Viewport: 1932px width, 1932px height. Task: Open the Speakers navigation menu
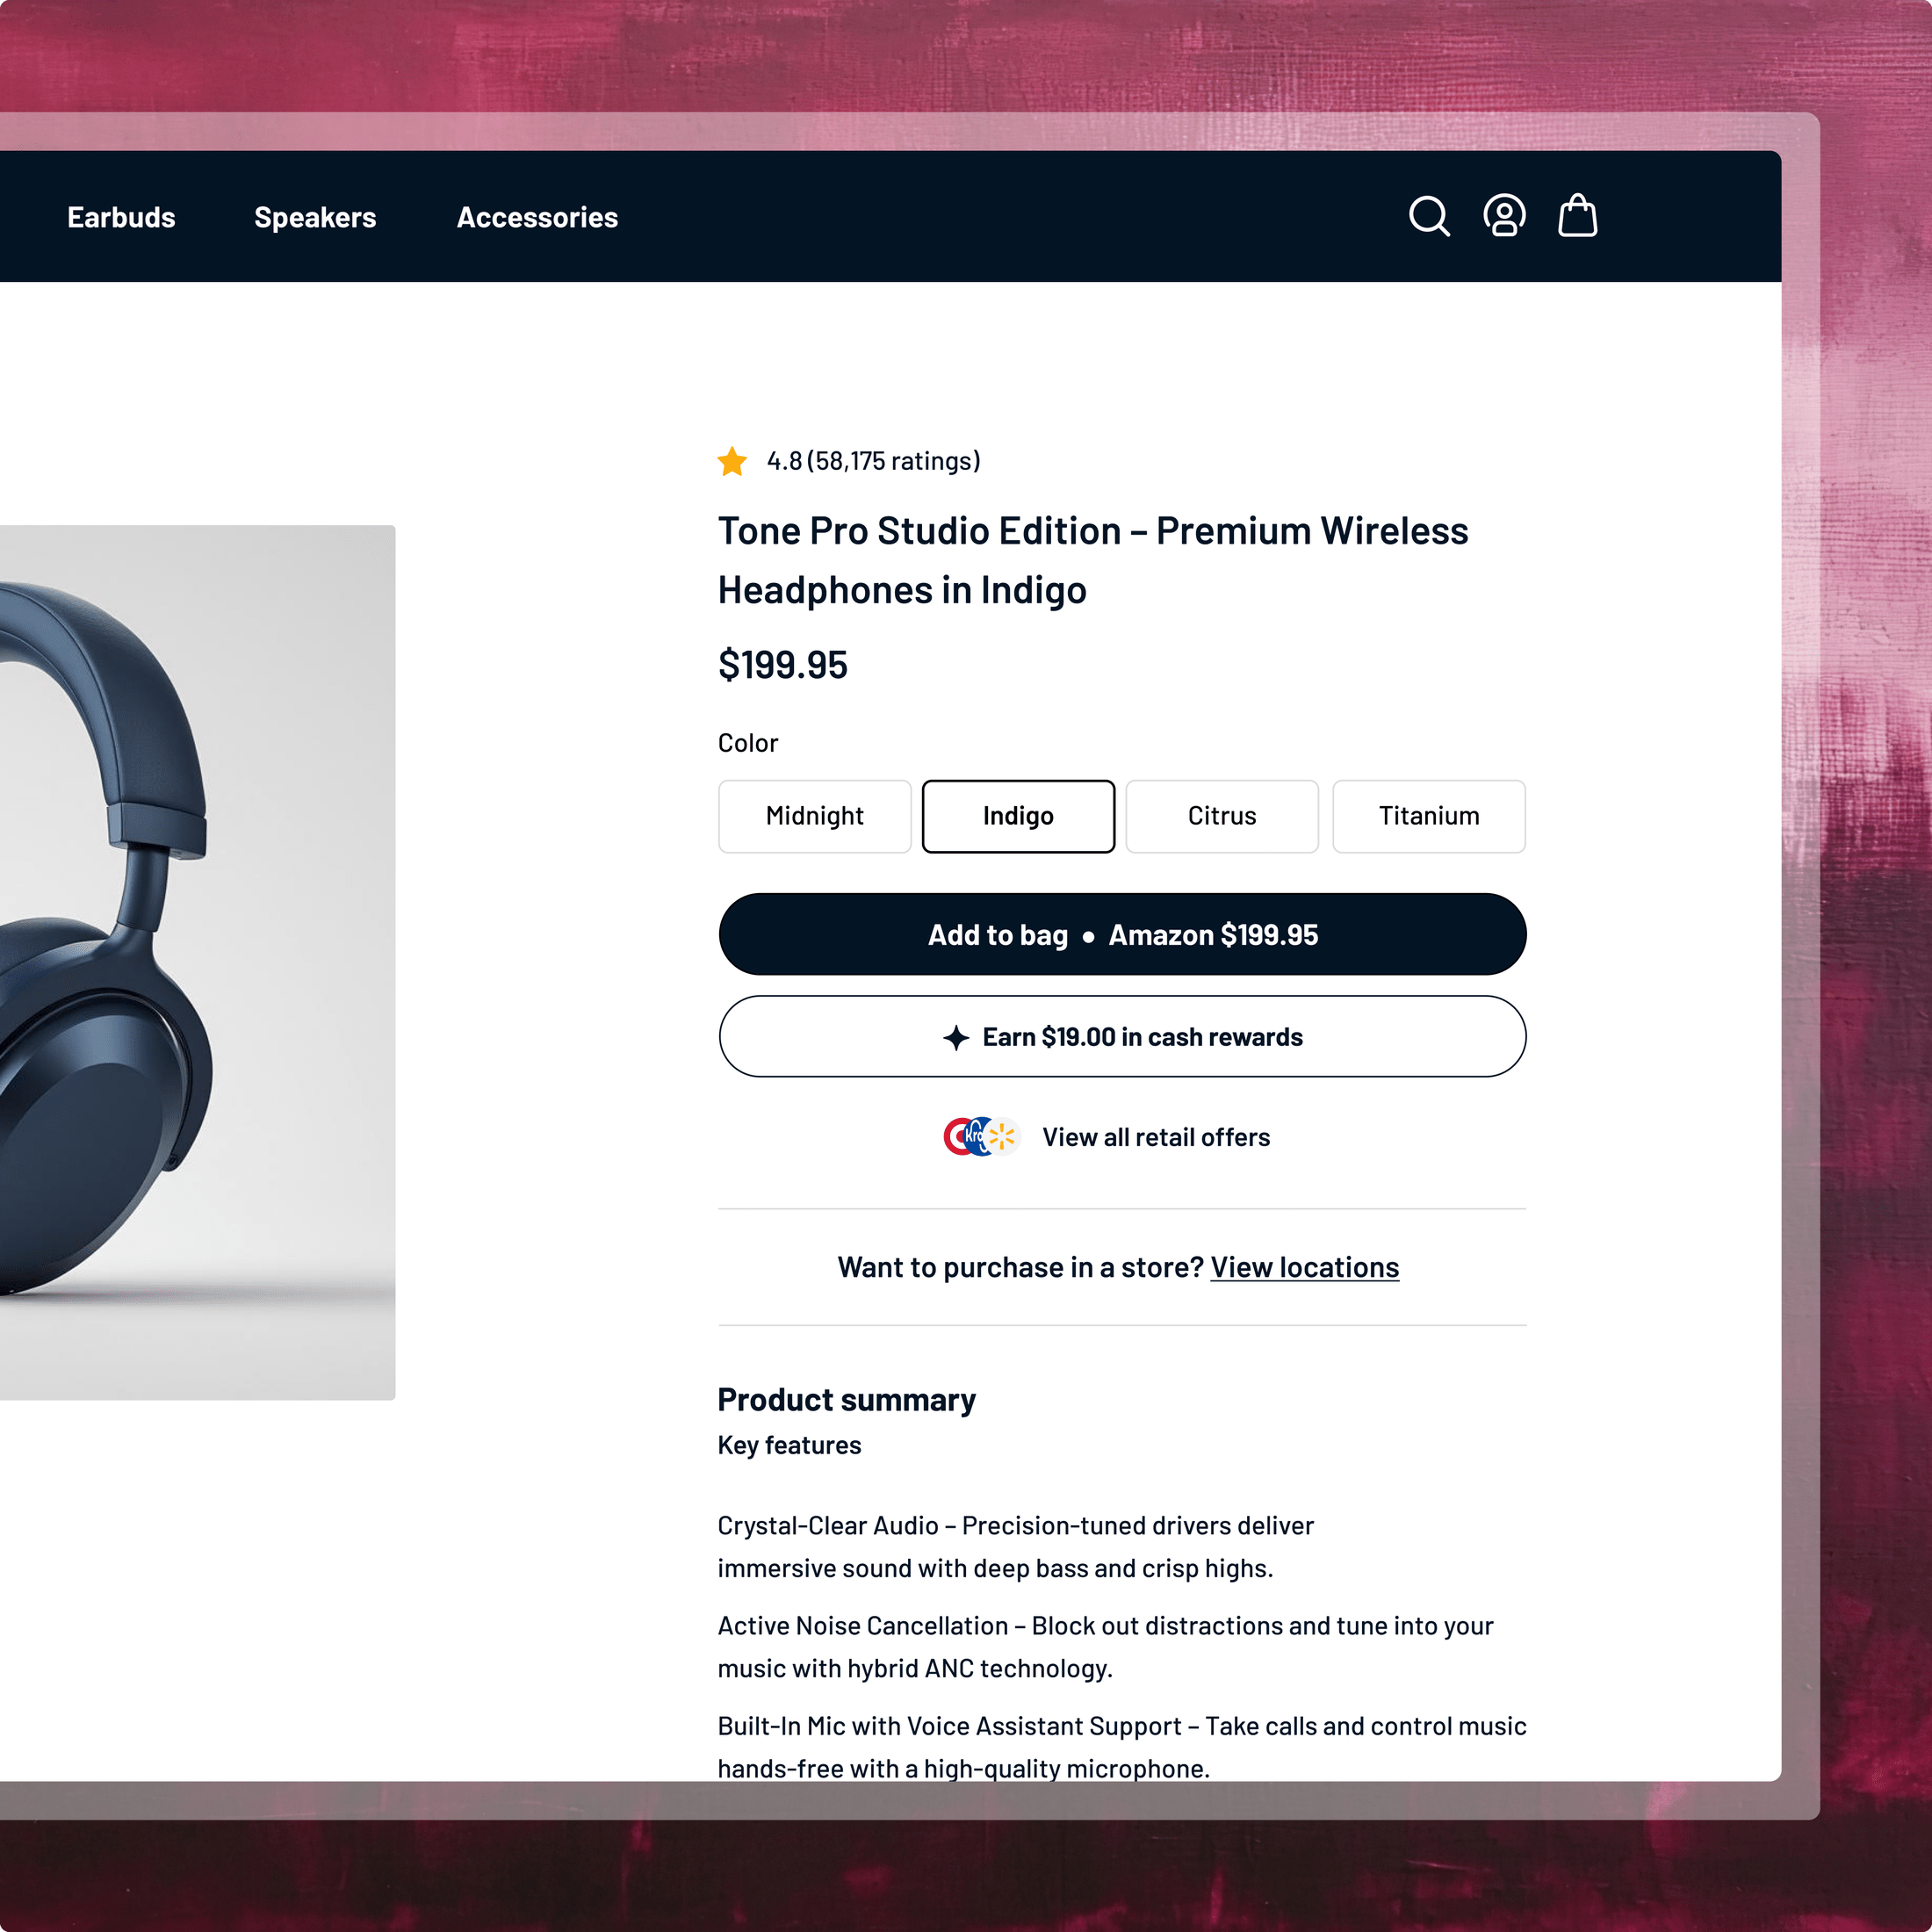(x=315, y=217)
